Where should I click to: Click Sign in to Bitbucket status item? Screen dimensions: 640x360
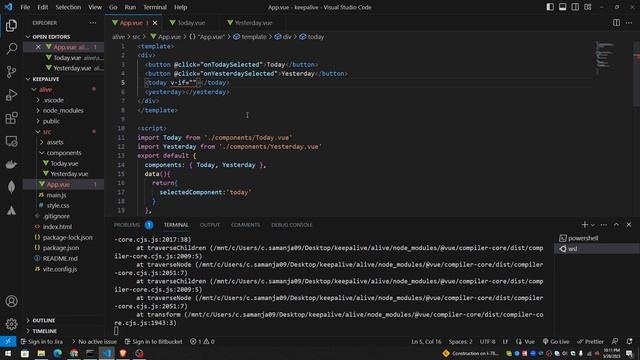(x=153, y=342)
